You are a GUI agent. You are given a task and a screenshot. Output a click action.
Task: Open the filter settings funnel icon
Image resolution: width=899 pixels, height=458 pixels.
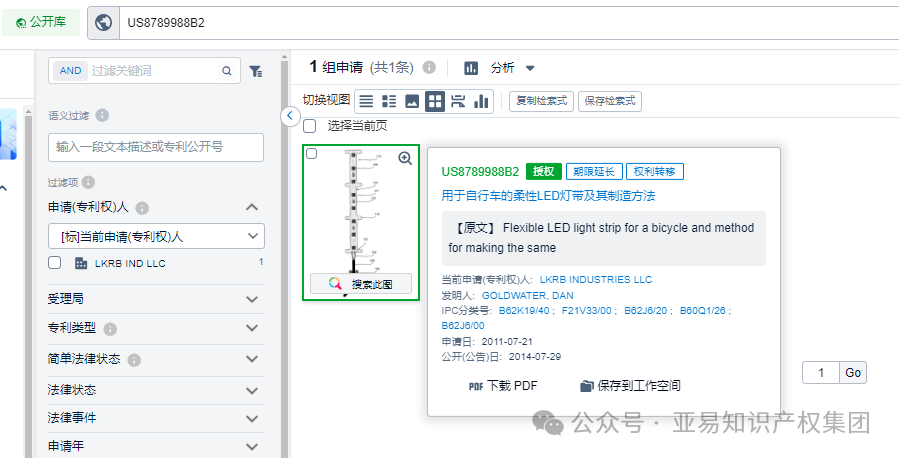coord(256,71)
